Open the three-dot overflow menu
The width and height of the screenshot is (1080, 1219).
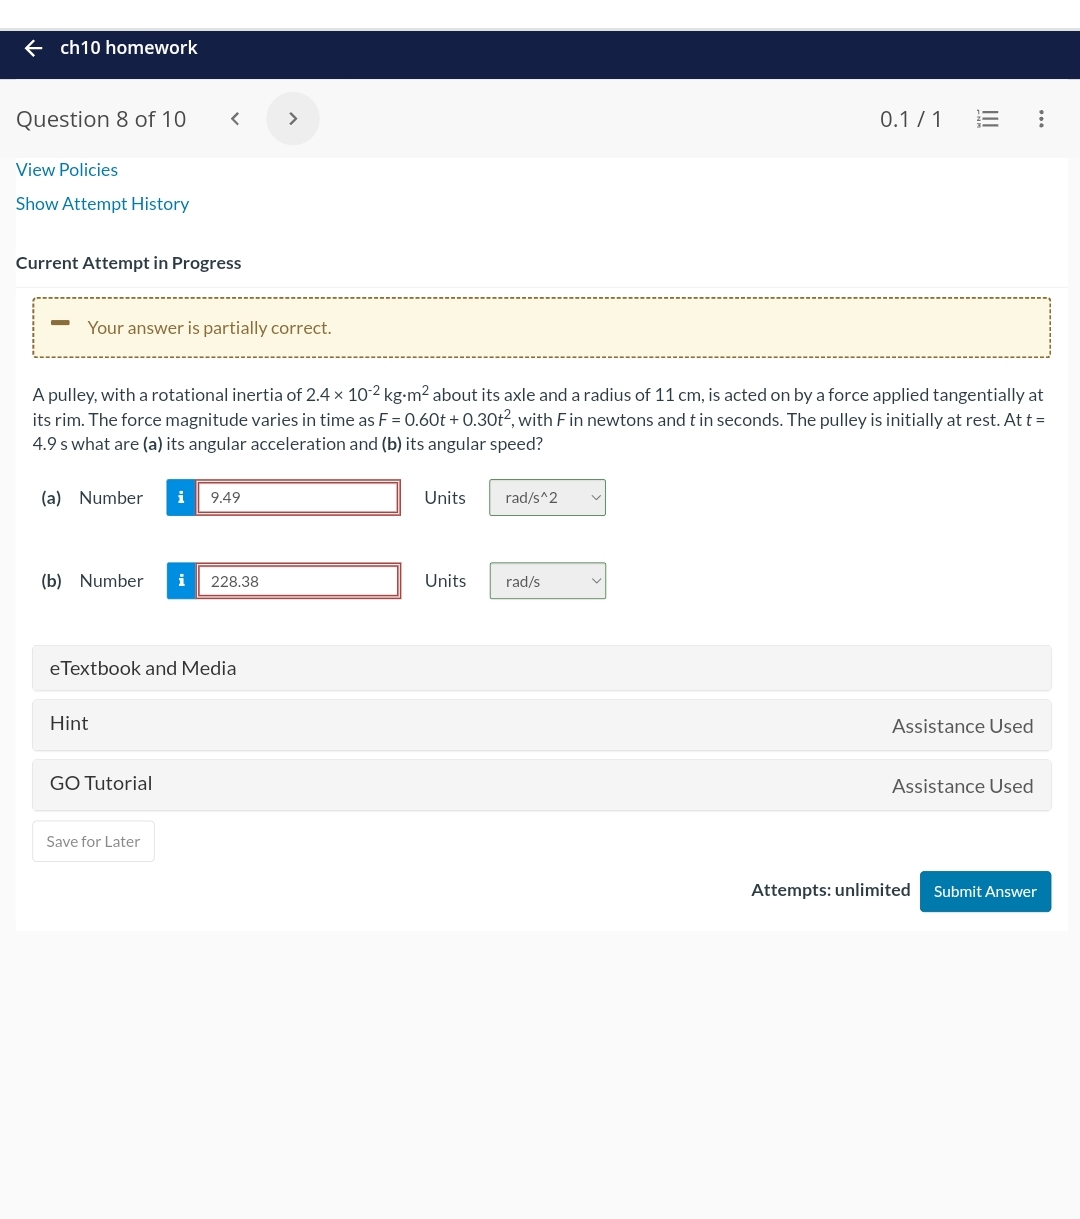1041,118
